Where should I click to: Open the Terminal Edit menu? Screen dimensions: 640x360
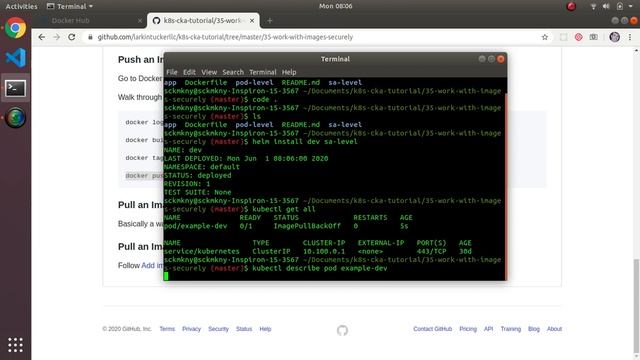click(189, 72)
